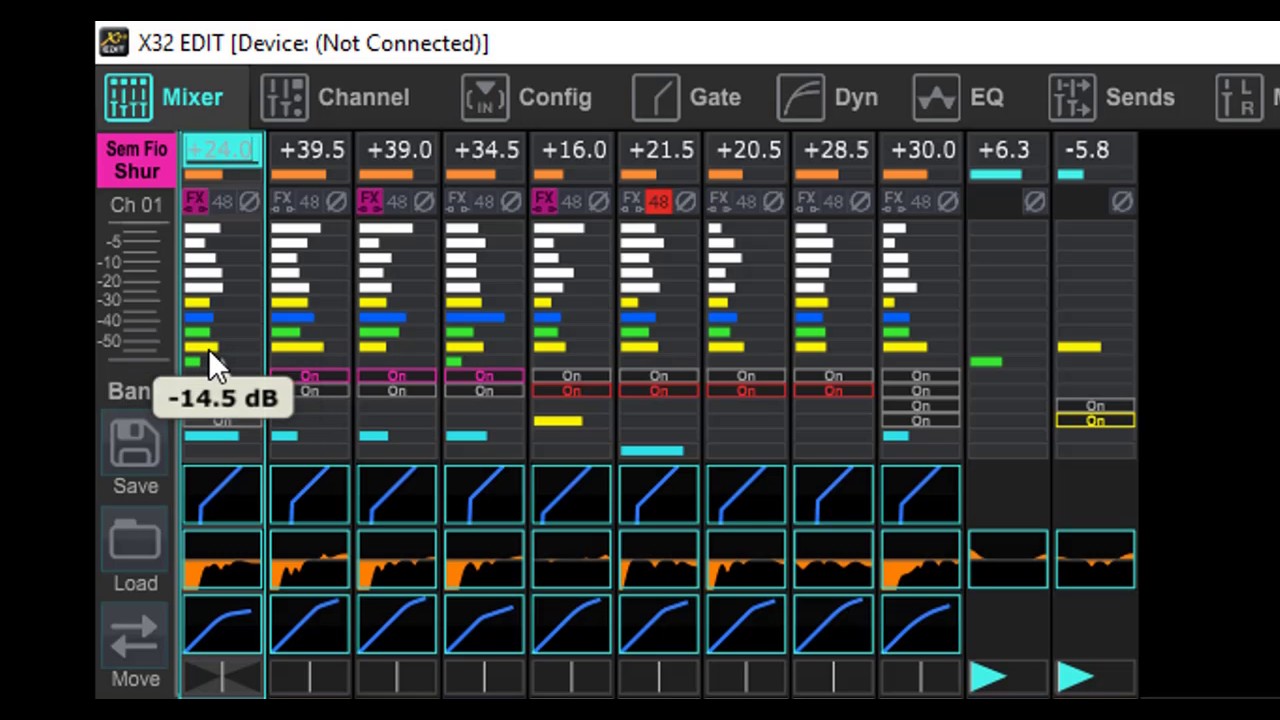Click the play arrow under the -5.8 channel

click(x=1075, y=678)
